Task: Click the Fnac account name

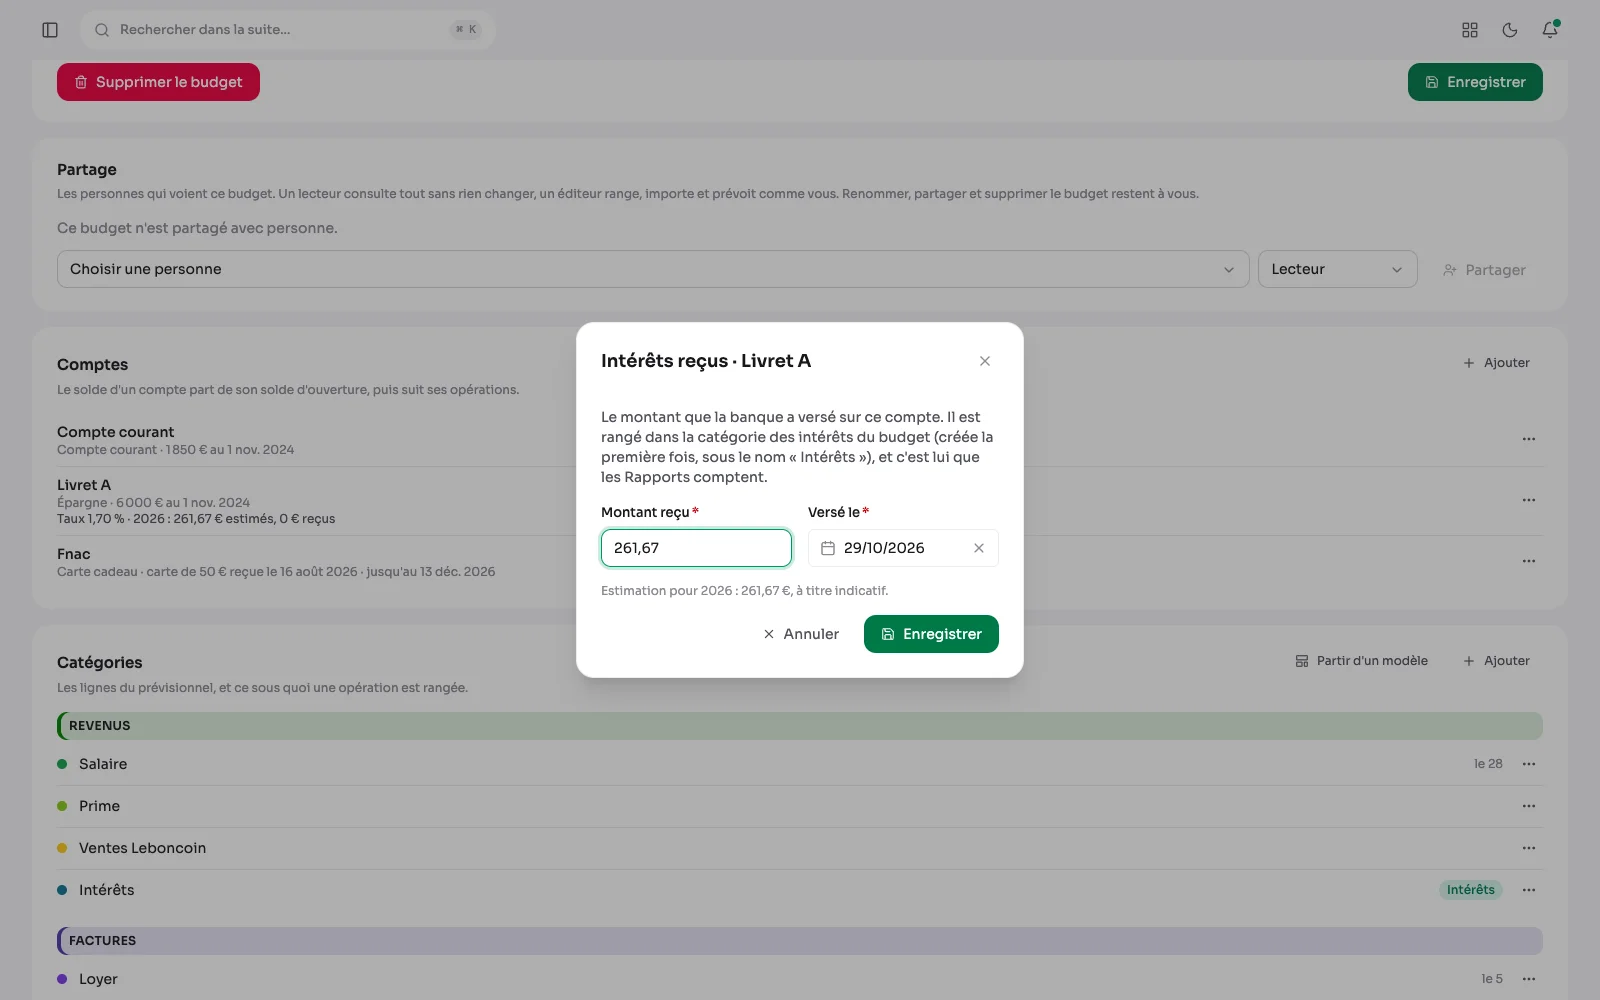Action: (x=74, y=554)
